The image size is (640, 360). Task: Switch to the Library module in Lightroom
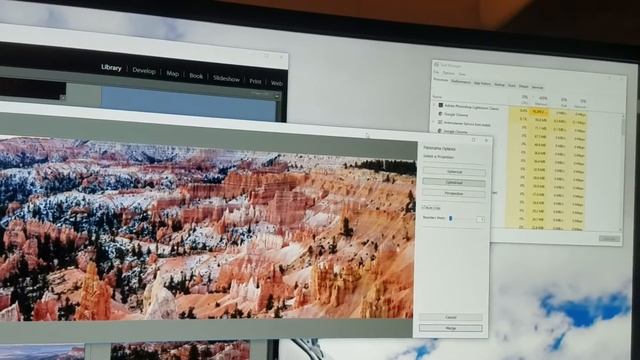111,68
